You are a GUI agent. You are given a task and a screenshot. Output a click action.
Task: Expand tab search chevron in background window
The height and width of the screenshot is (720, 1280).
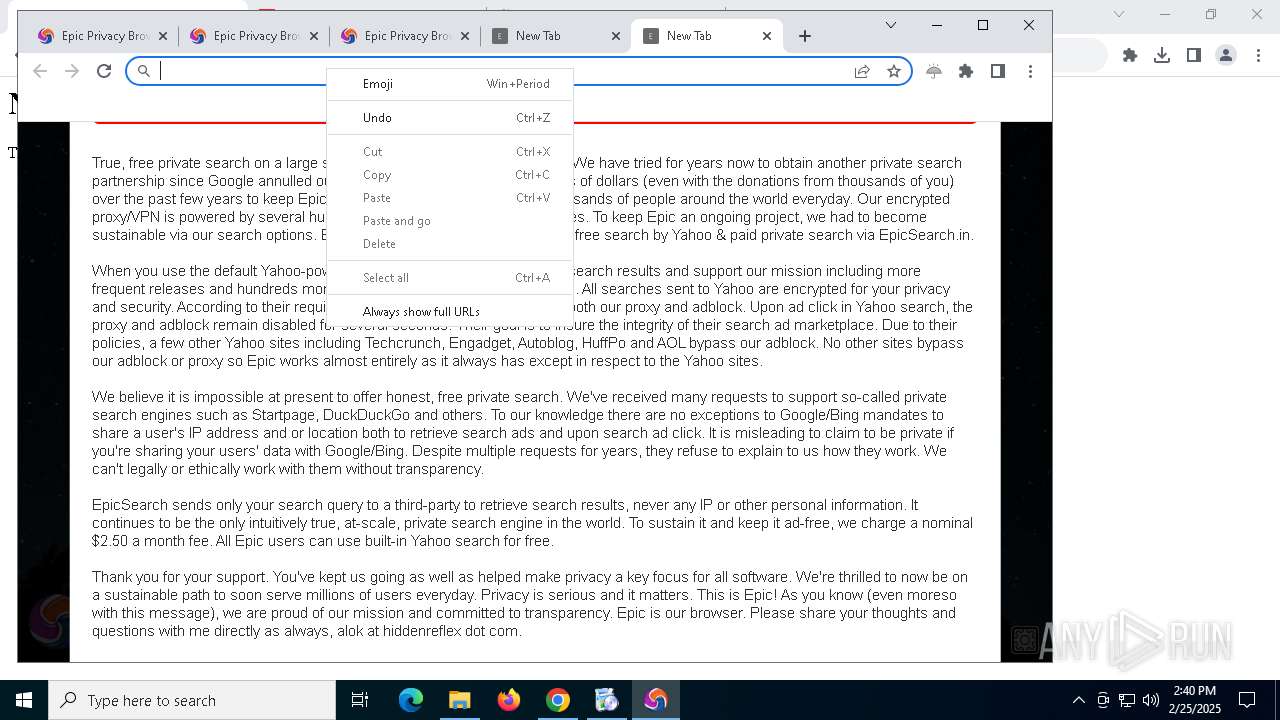[x=1119, y=14]
